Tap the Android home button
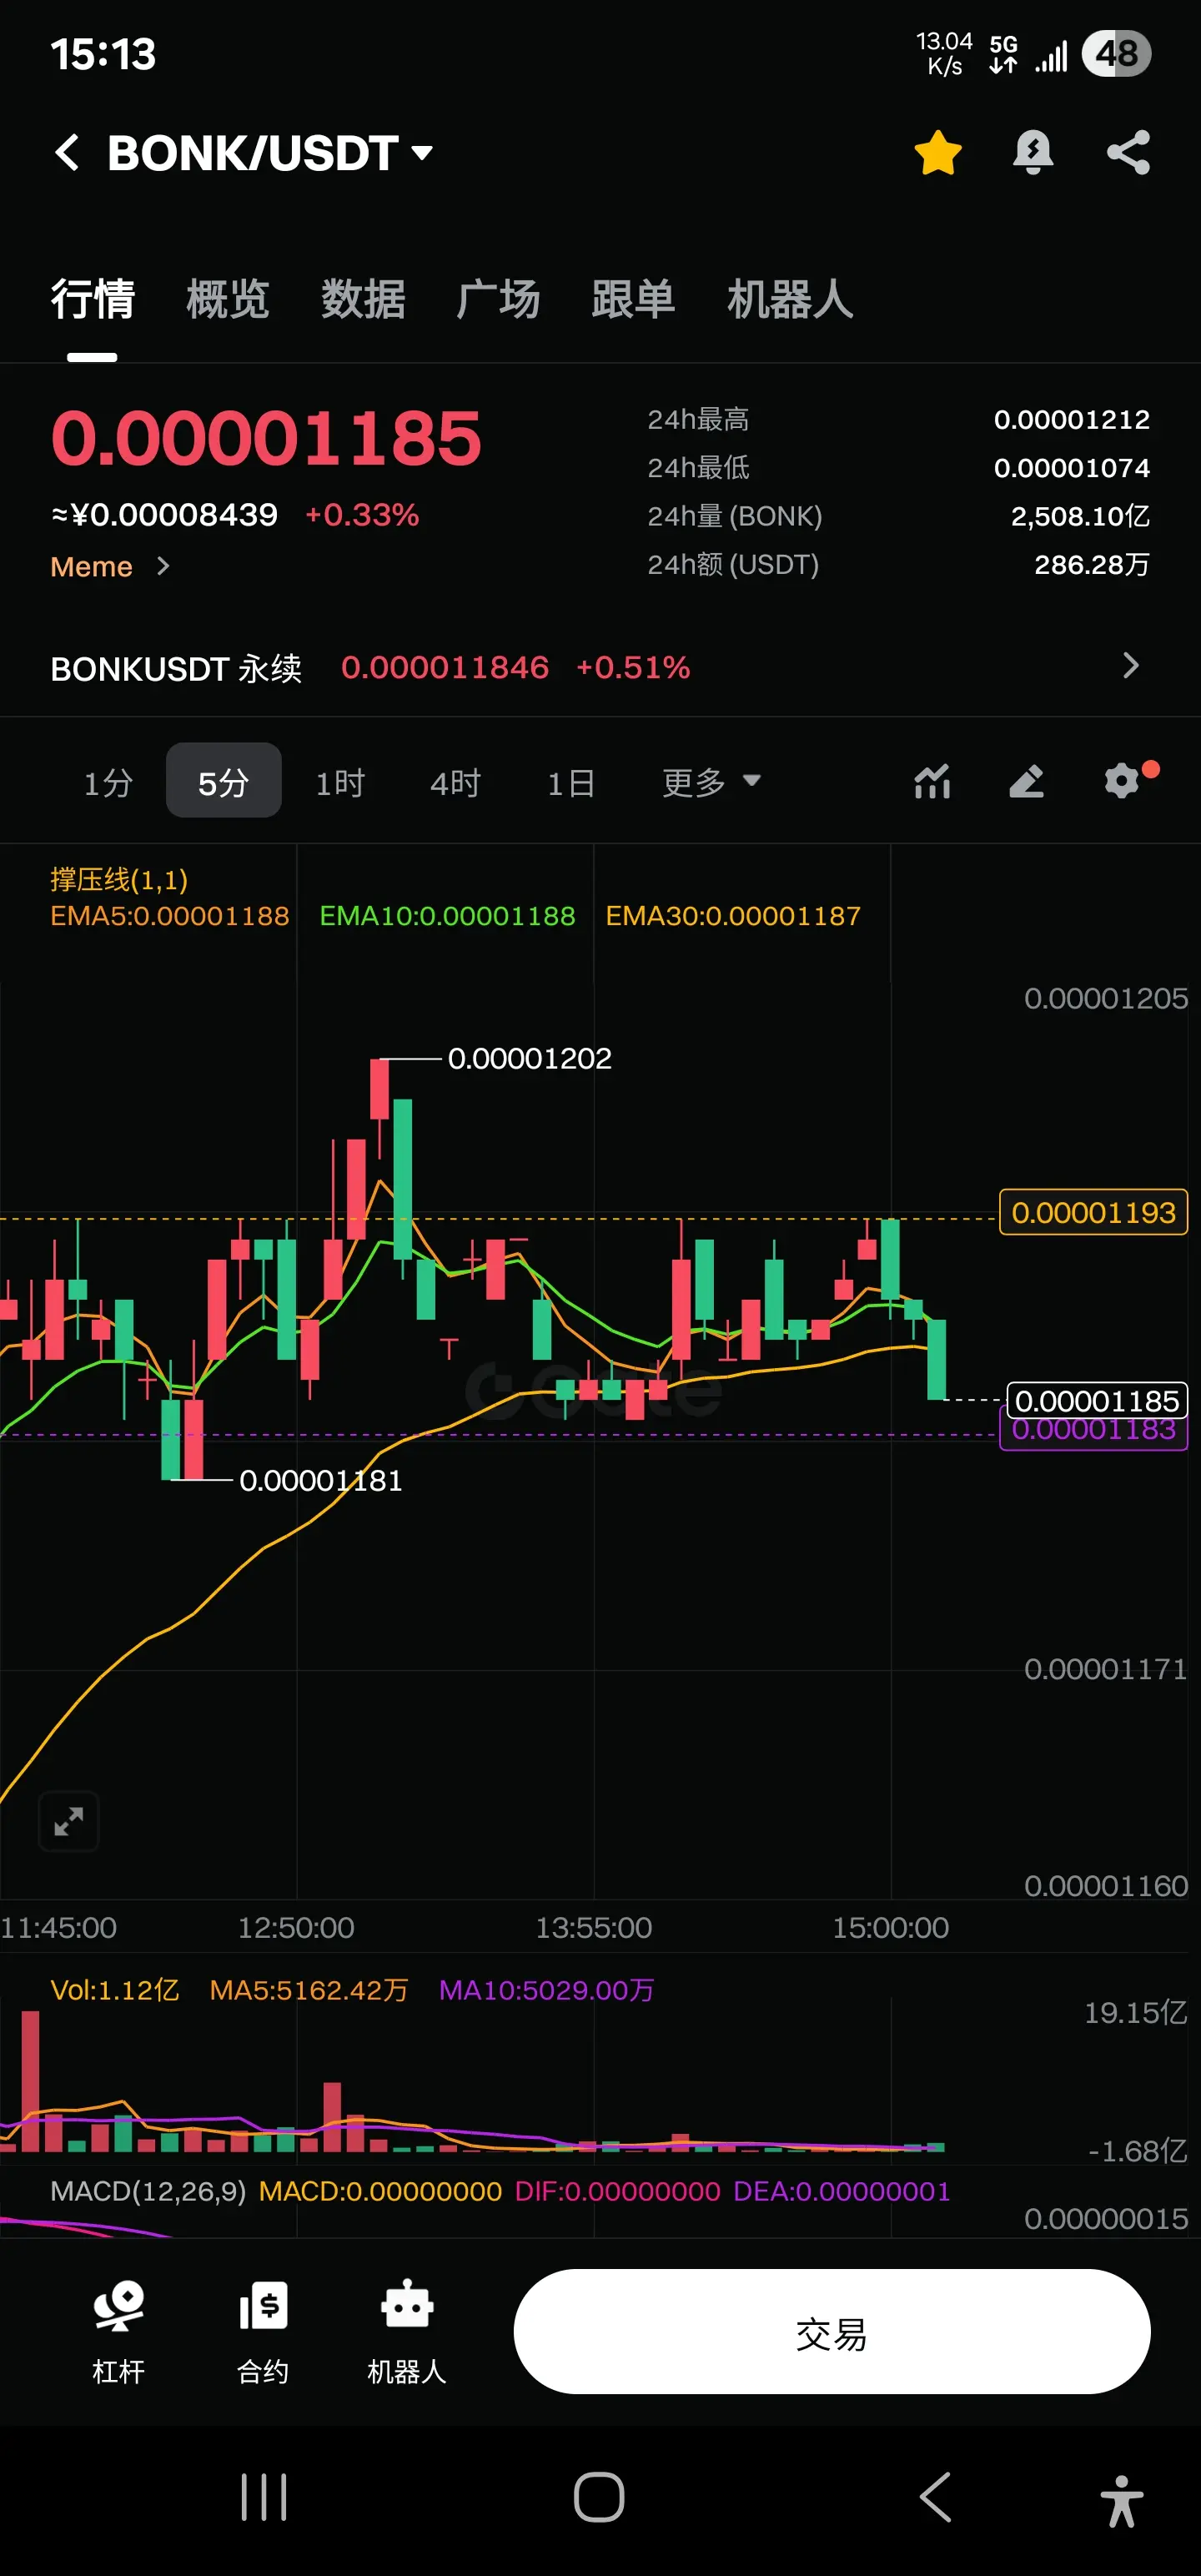 pyautogui.click(x=599, y=2497)
